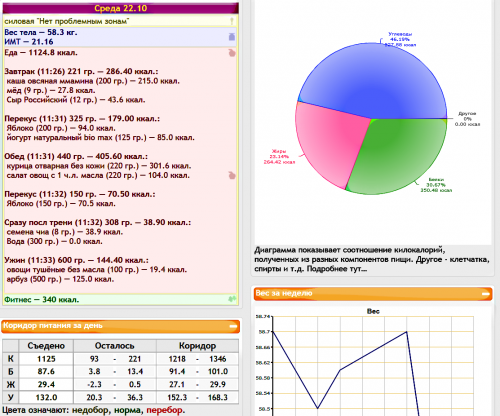
Task: Click the ИМТ — 21.16 line
Action: (x=29, y=42)
